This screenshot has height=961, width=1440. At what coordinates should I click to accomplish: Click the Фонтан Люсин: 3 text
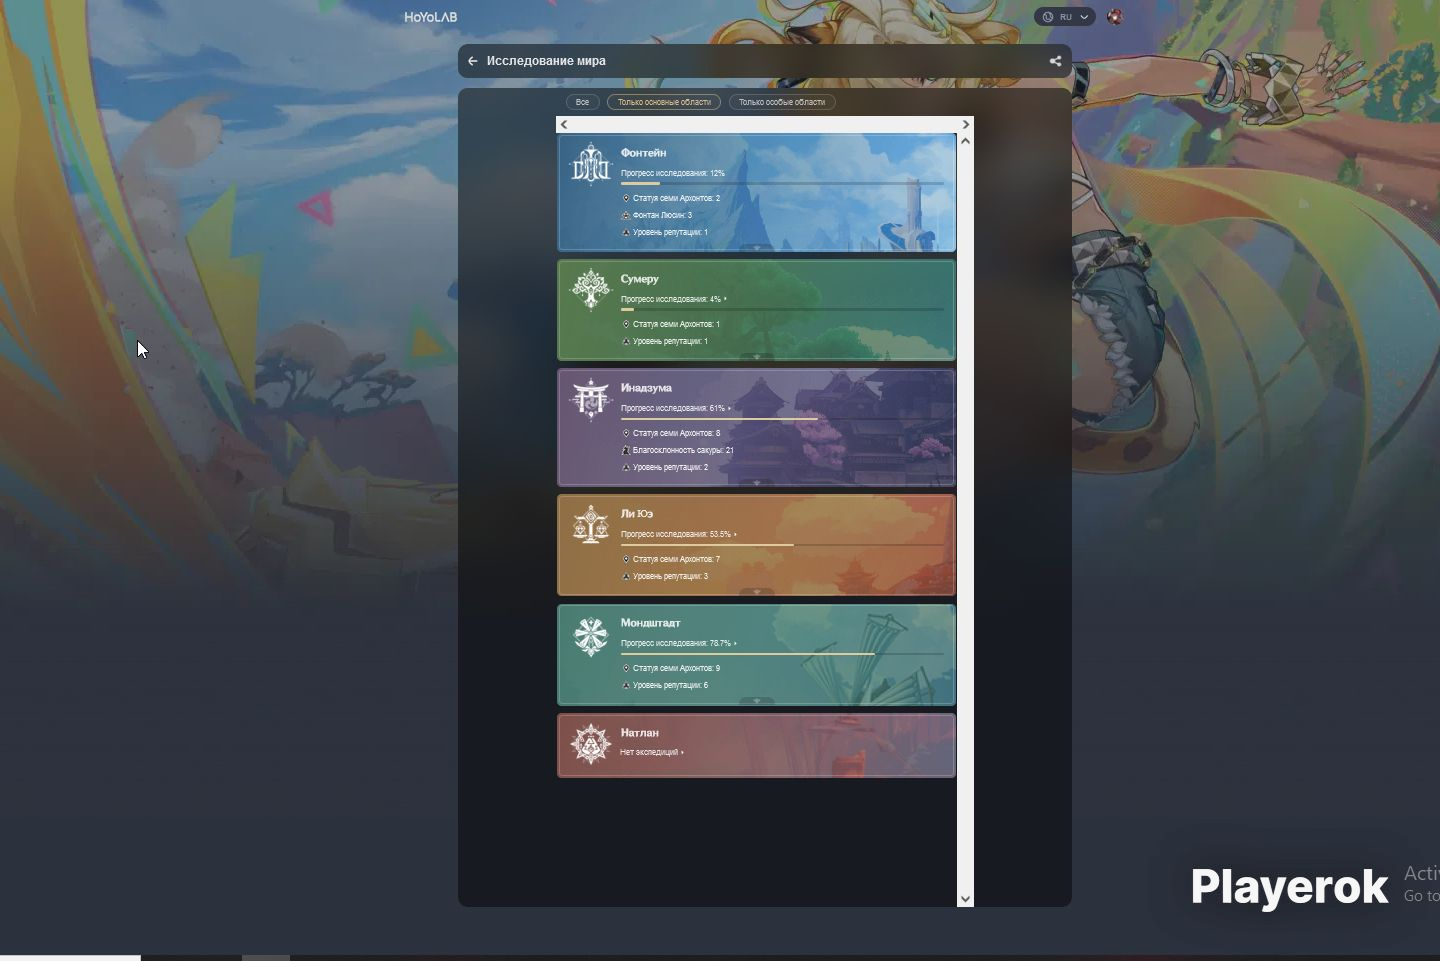click(x=662, y=215)
